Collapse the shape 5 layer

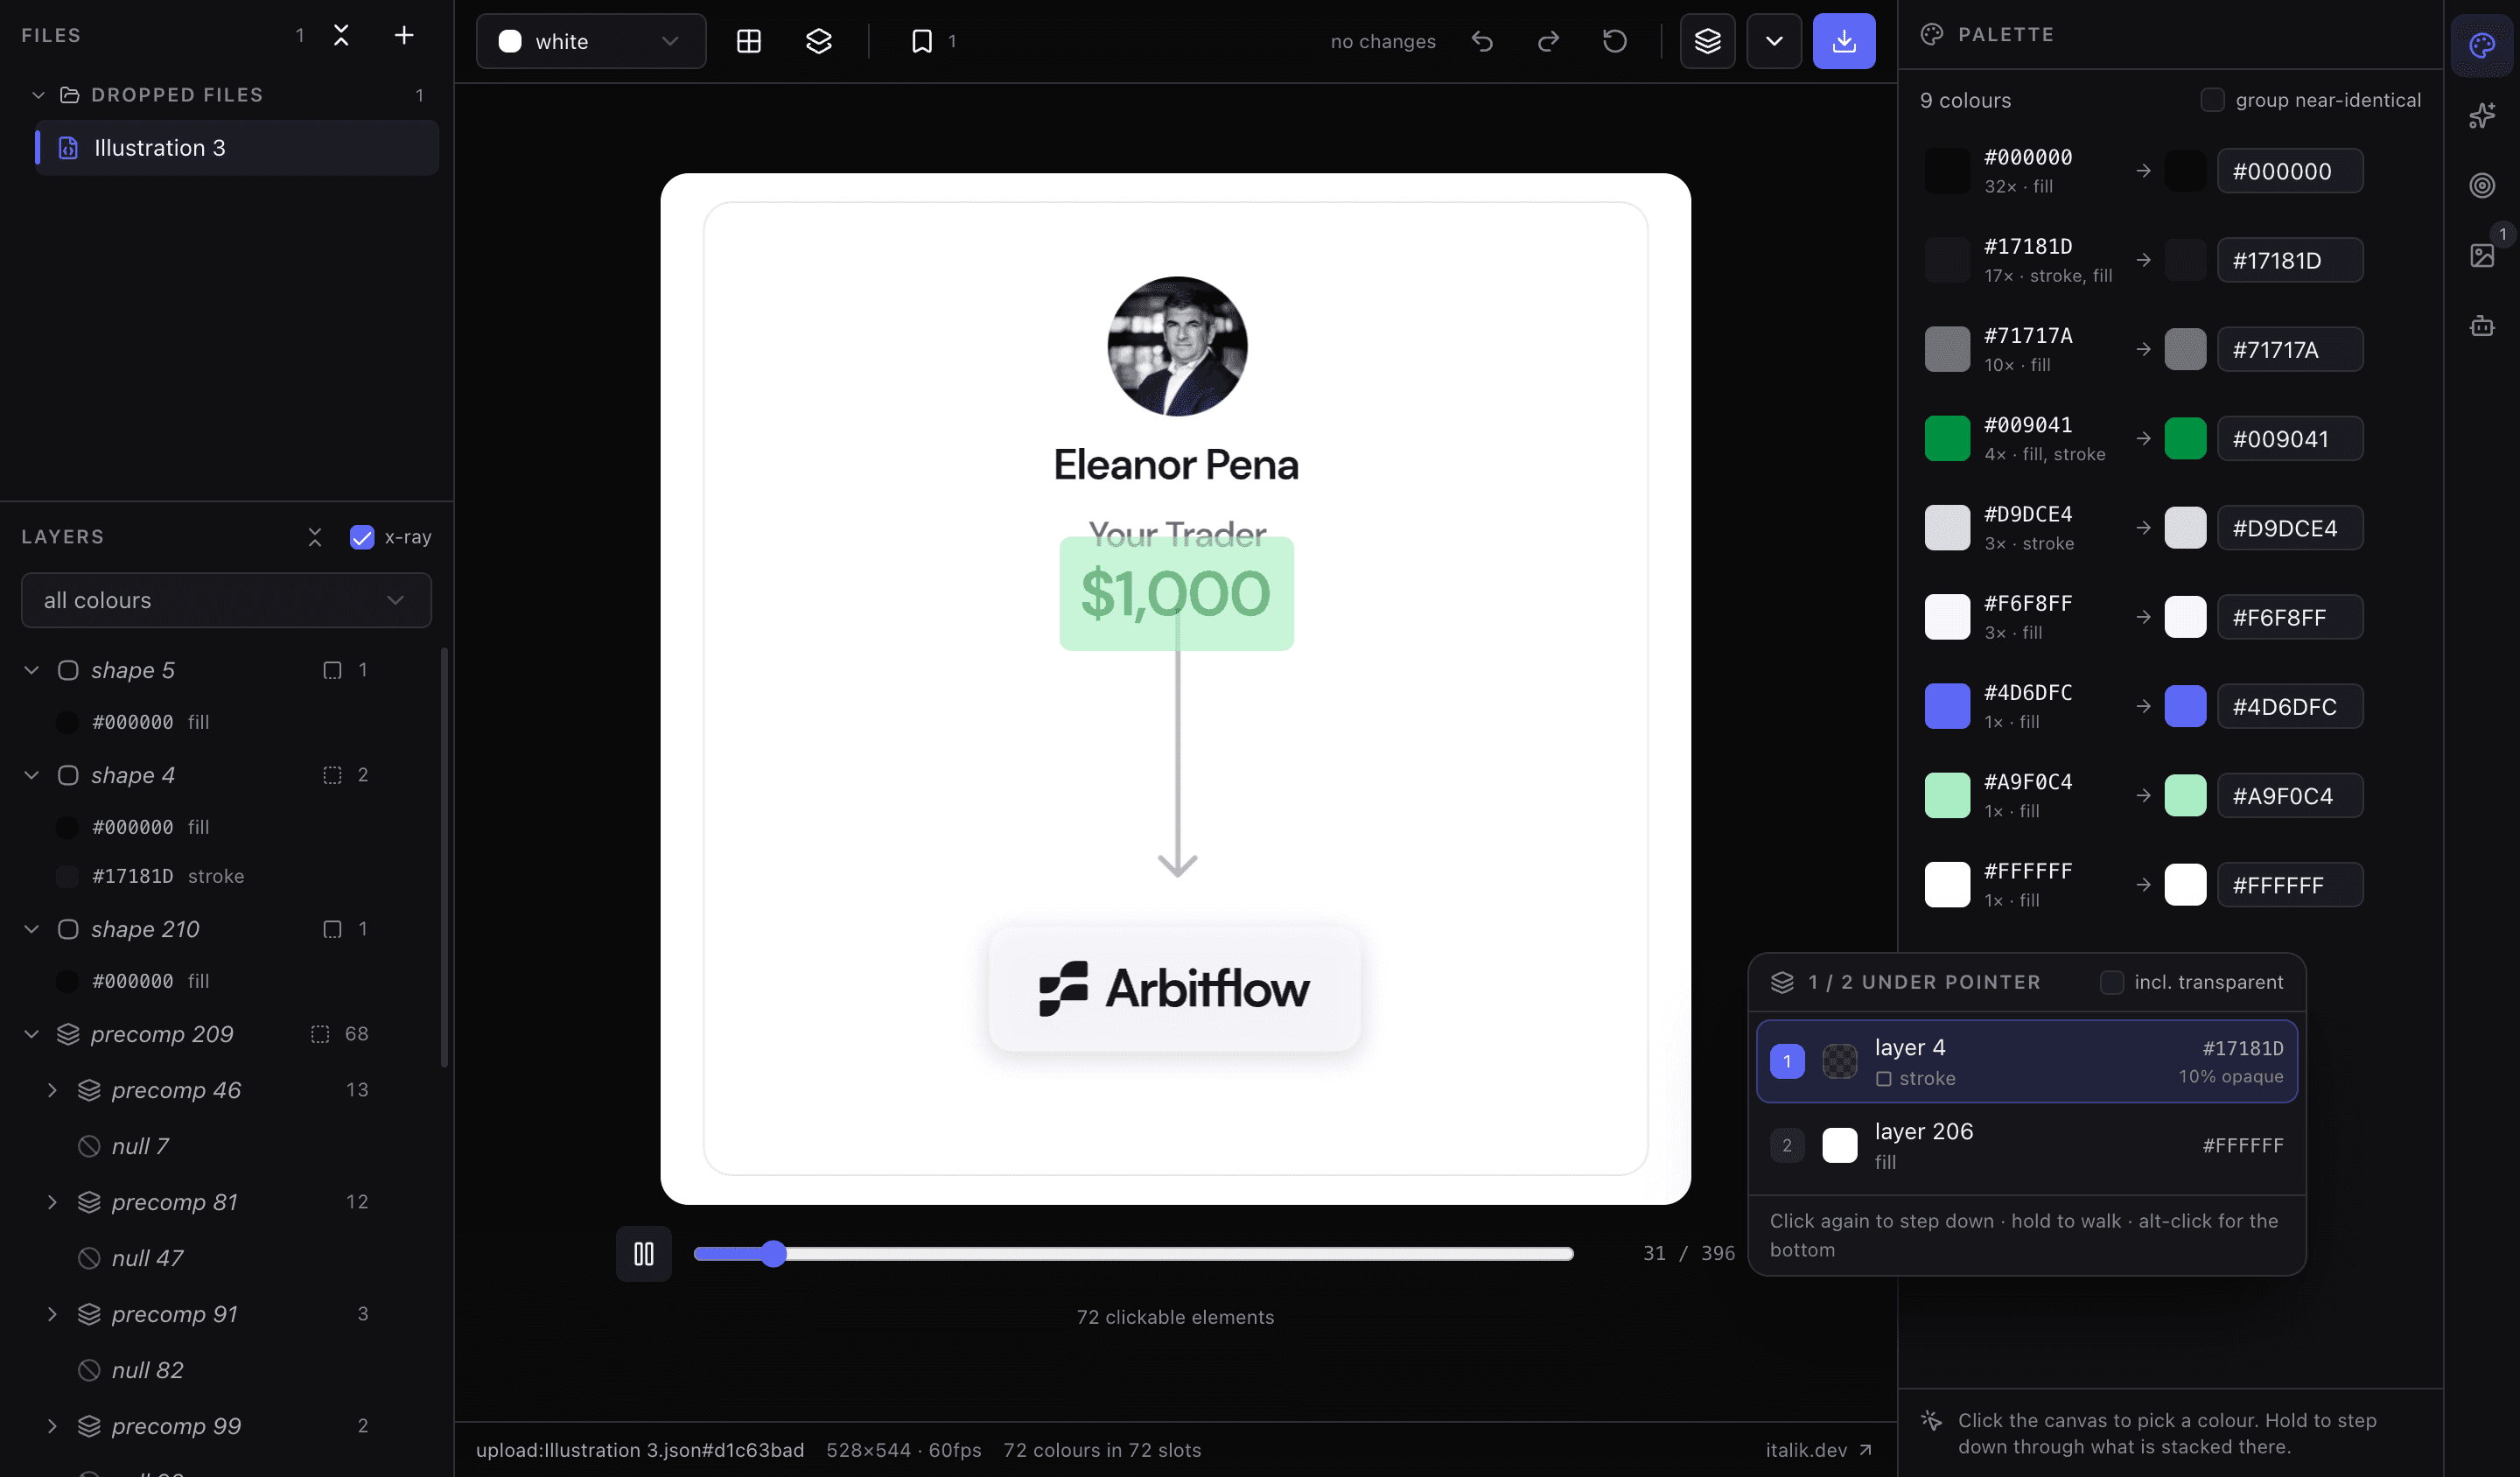tap(32, 670)
